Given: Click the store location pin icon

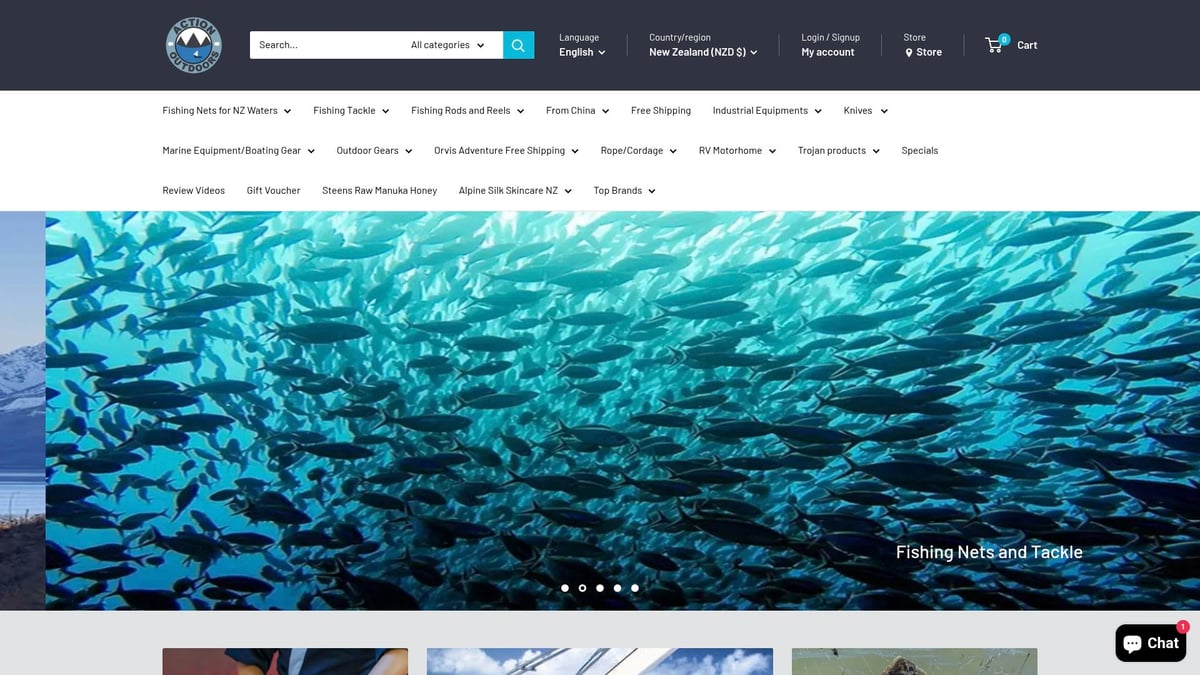Looking at the screenshot, I should point(909,52).
